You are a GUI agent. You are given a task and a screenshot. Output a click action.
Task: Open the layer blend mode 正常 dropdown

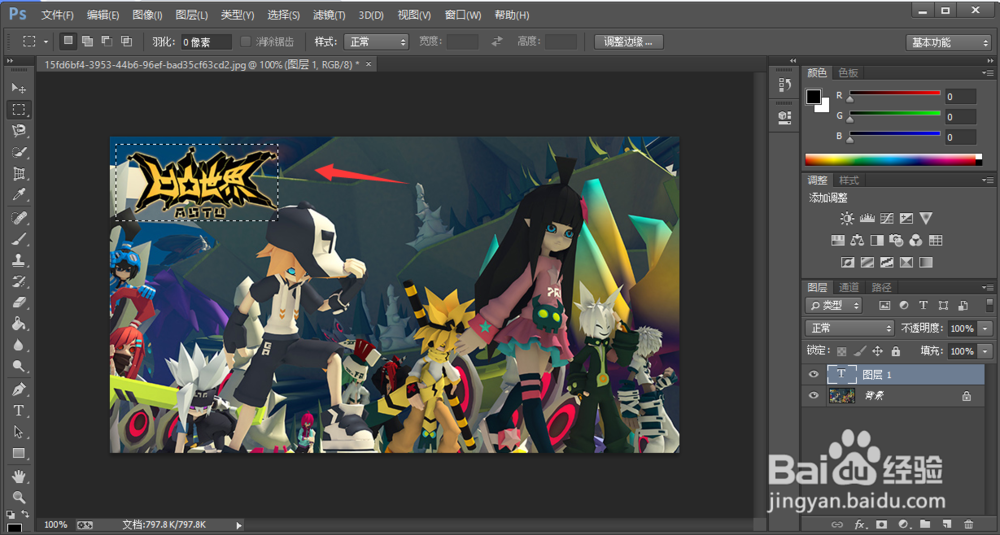(x=849, y=328)
